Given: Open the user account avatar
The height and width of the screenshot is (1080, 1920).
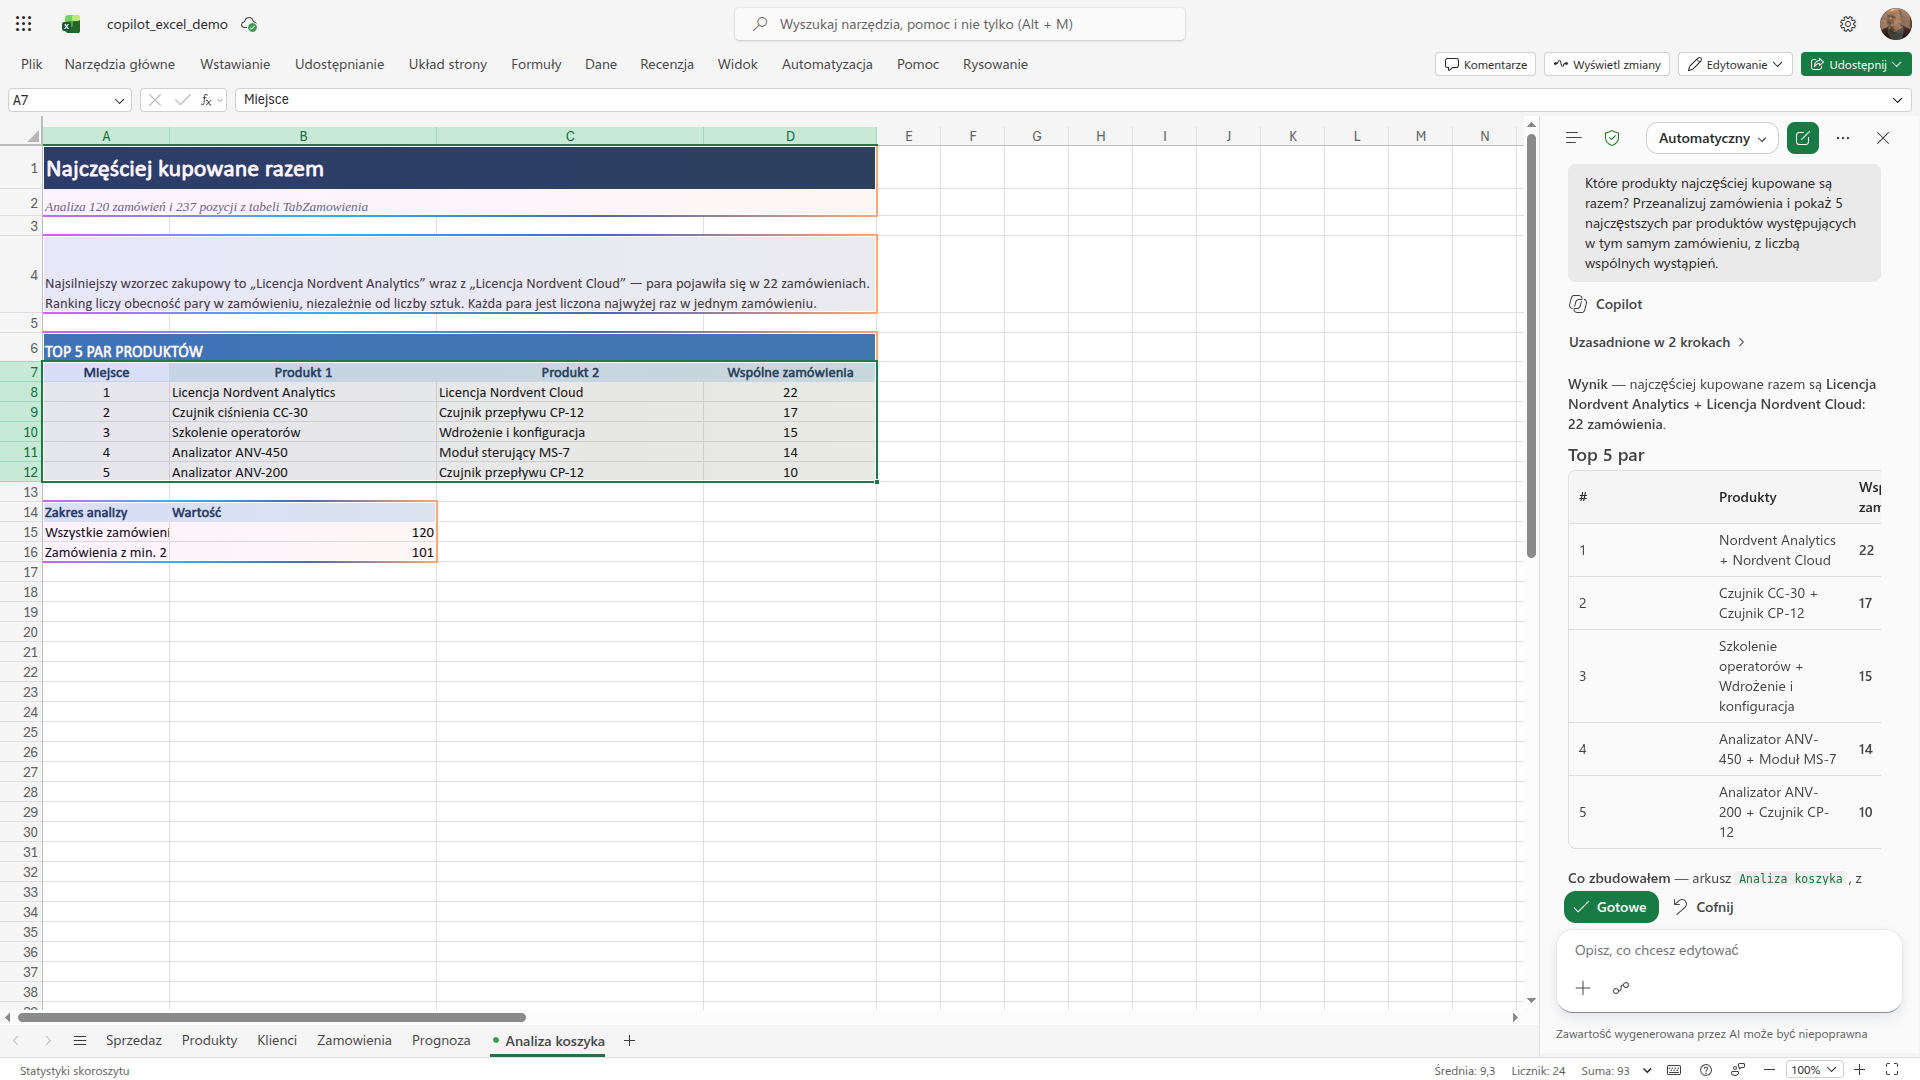Looking at the screenshot, I should click(1895, 24).
